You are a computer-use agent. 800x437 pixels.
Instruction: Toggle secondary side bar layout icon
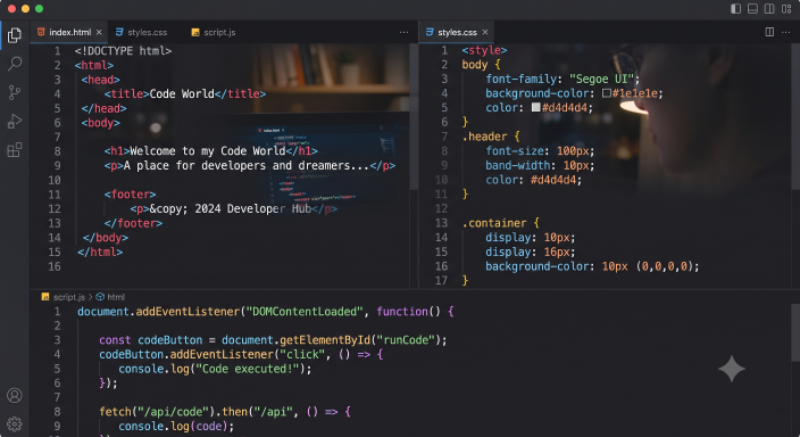coord(769,9)
